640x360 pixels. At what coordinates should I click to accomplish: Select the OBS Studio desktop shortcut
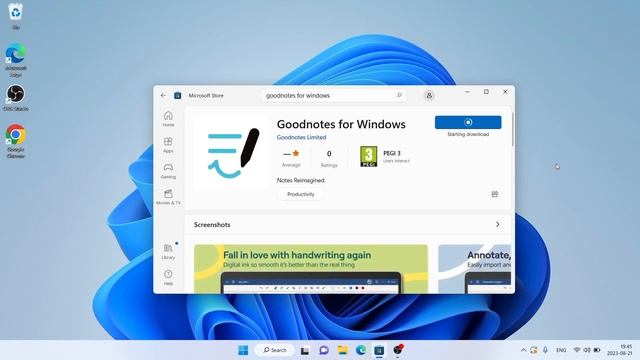click(16, 98)
